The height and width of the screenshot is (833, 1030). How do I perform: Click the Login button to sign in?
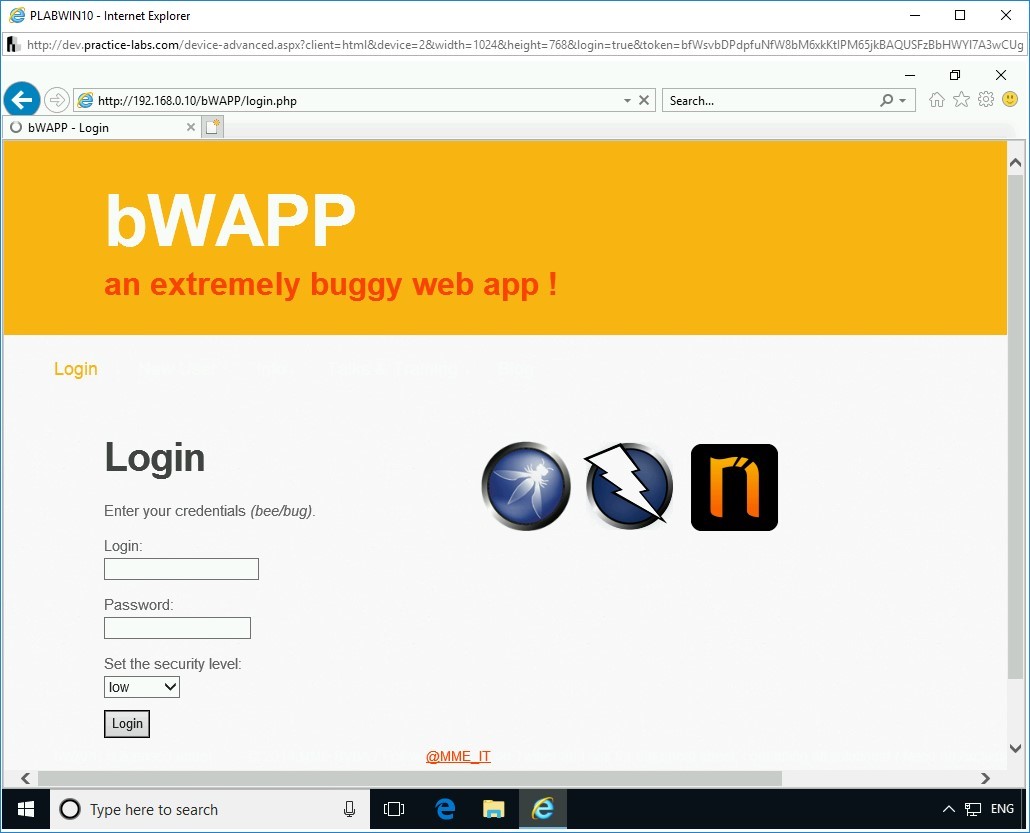tap(126, 723)
